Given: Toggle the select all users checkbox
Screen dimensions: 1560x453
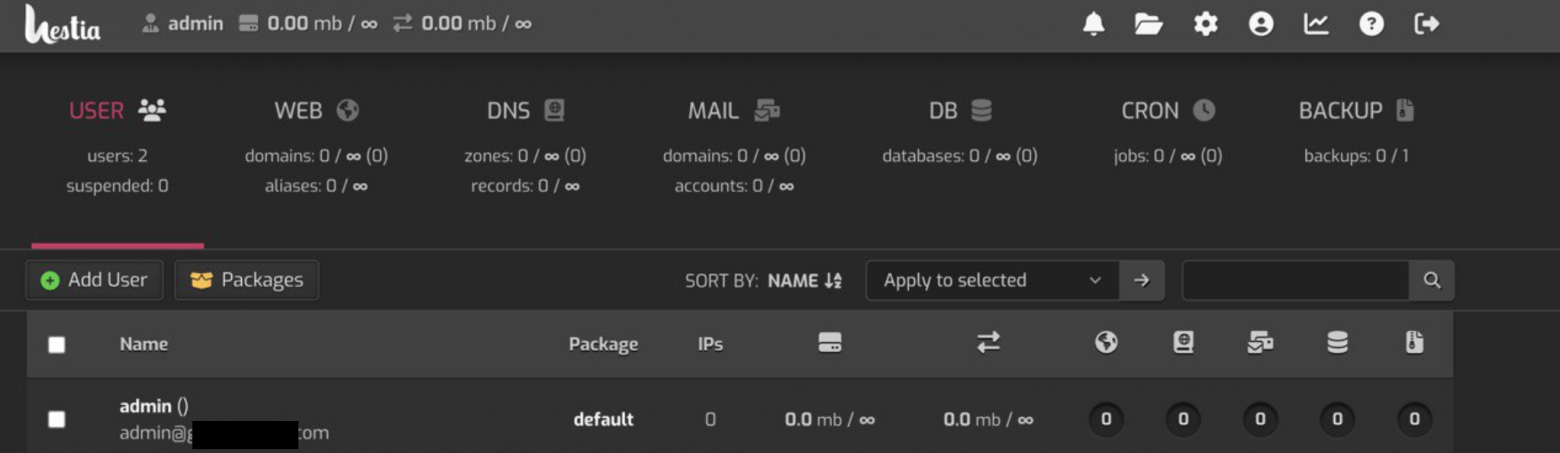Looking at the screenshot, I should [57, 344].
